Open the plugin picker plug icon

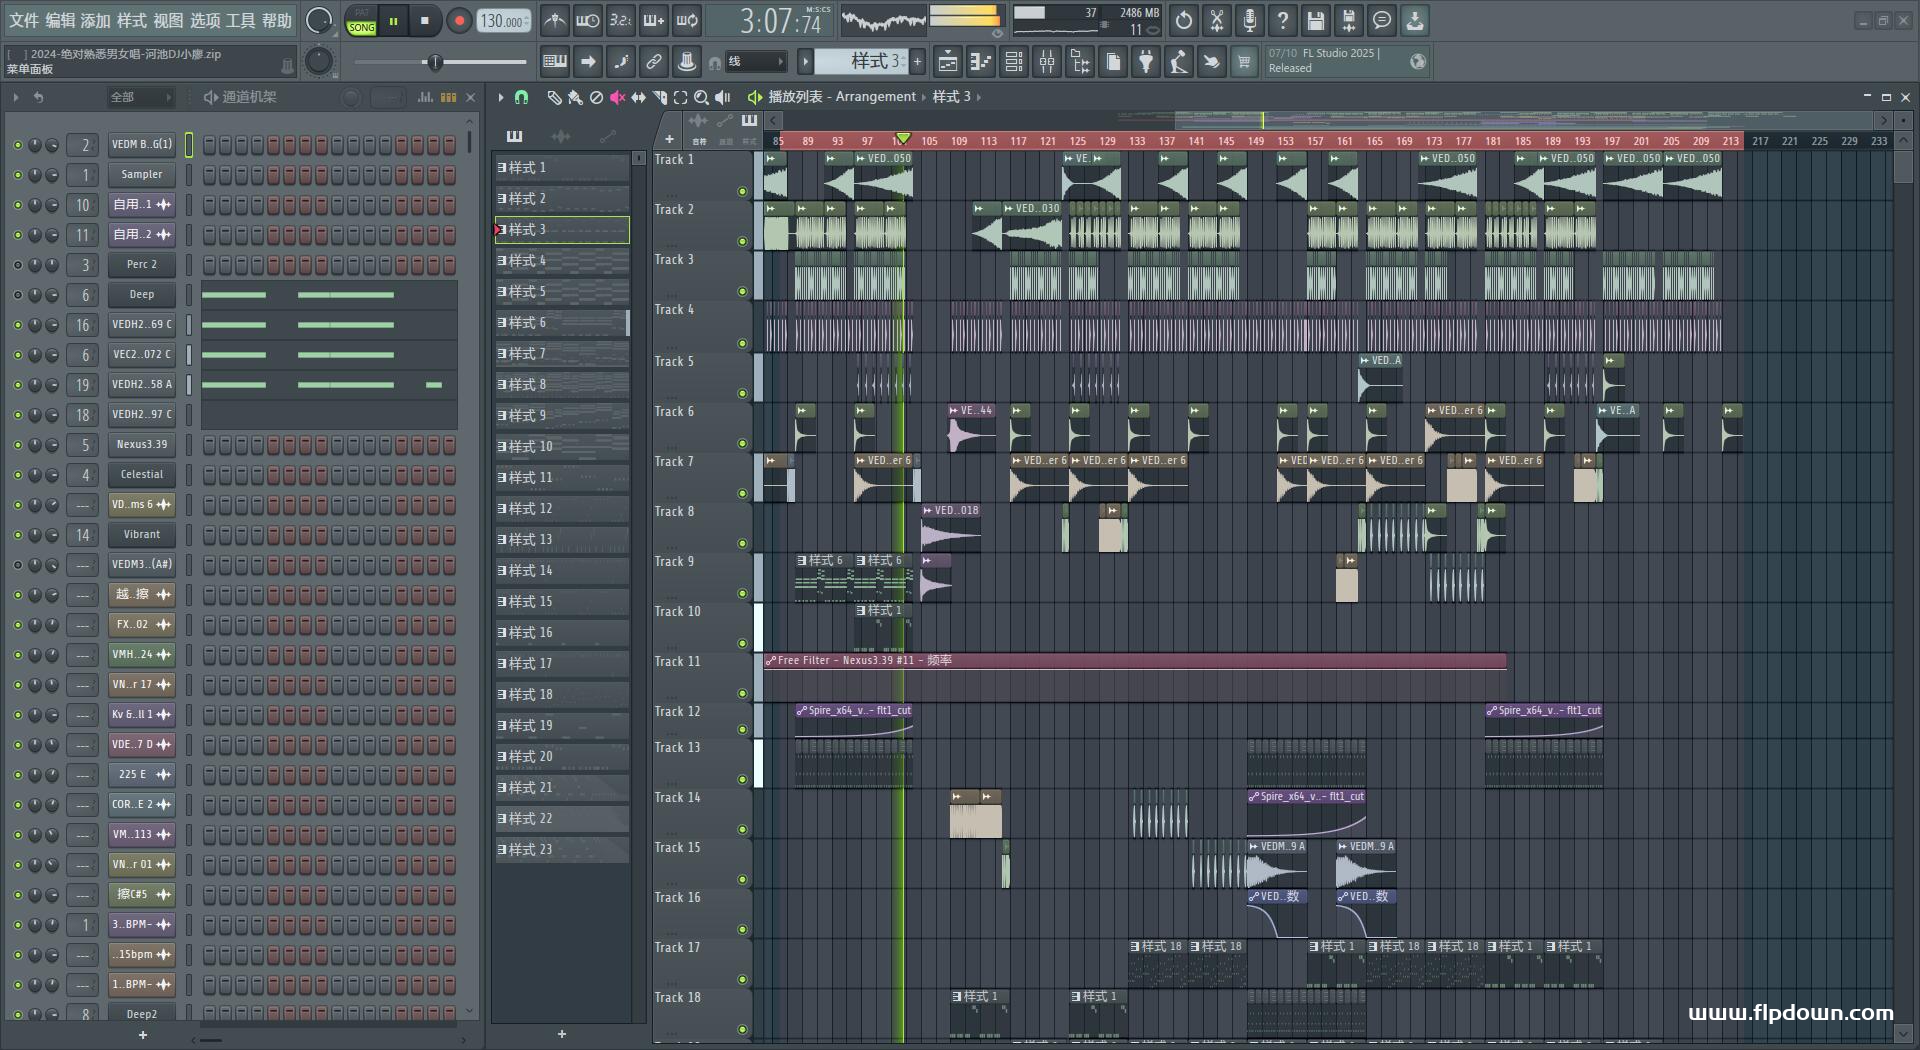1146,62
